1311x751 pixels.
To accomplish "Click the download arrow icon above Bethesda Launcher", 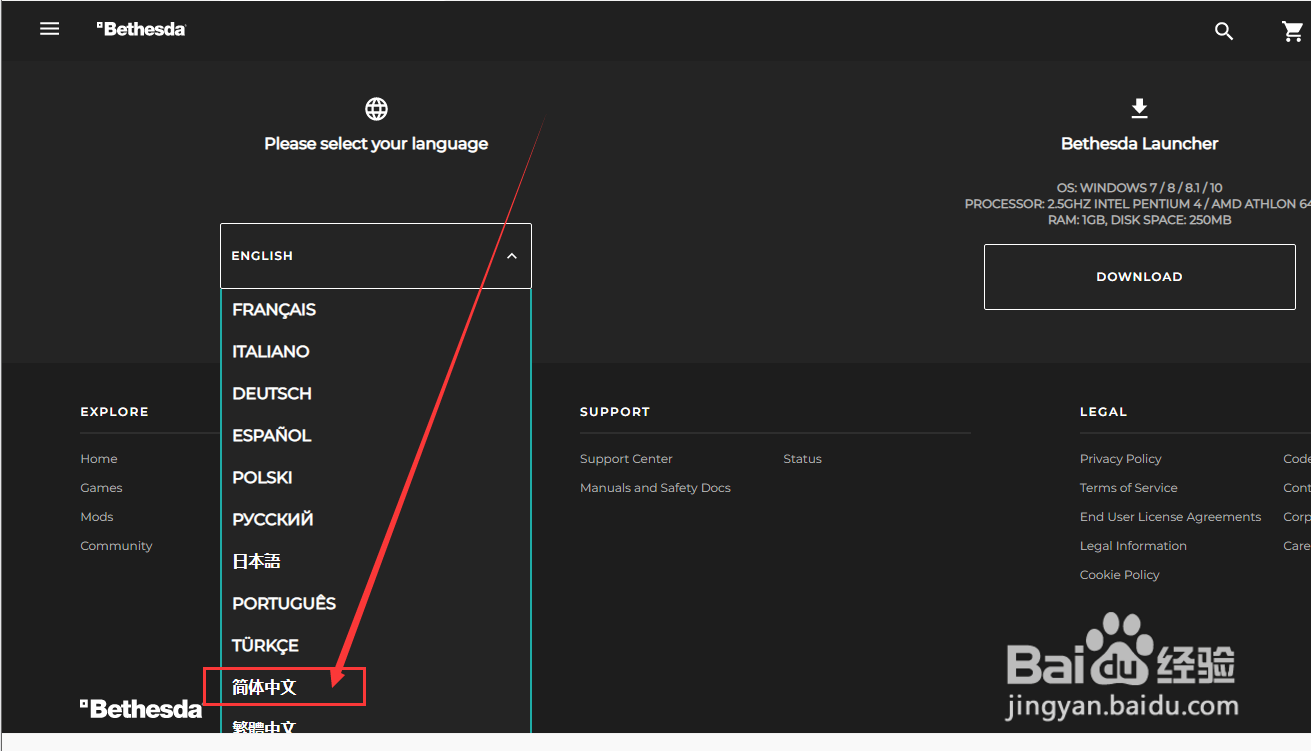I will point(1139,108).
